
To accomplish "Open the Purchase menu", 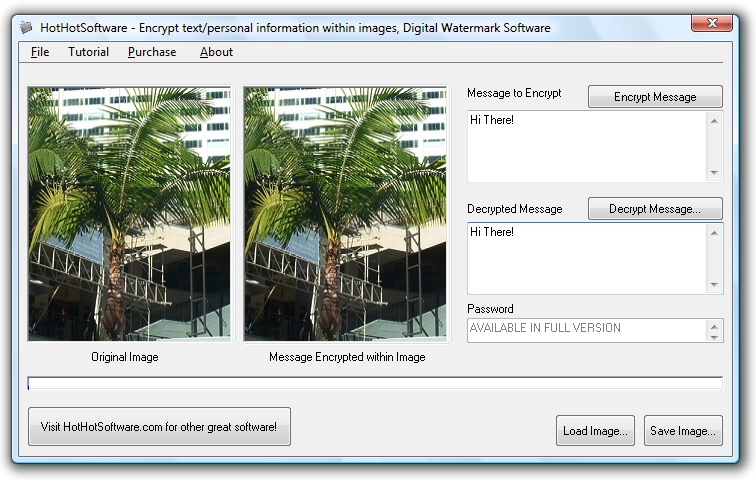I will point(152,52).
